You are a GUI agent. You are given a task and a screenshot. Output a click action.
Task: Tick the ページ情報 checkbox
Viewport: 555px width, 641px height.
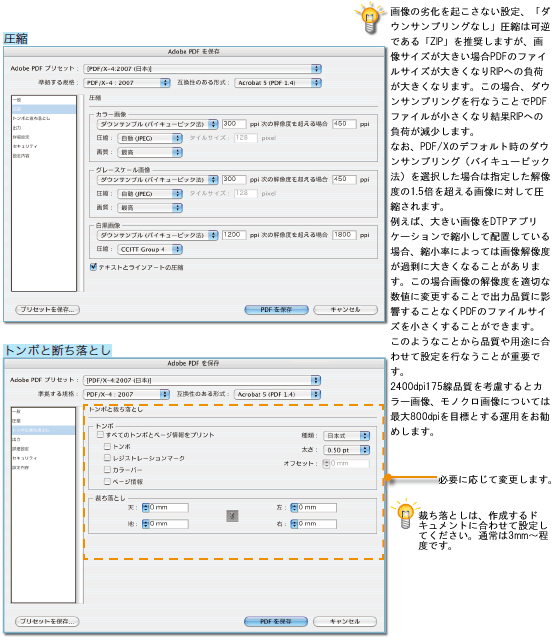(107, 481)
